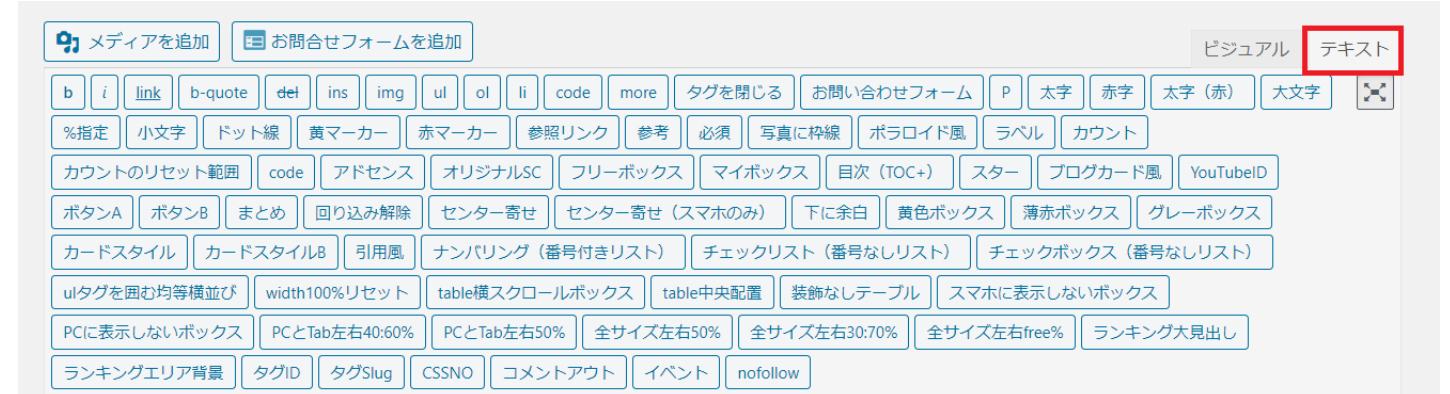Click the table中央配置 button
1450x394 pixels.
[x=712, y=293]
